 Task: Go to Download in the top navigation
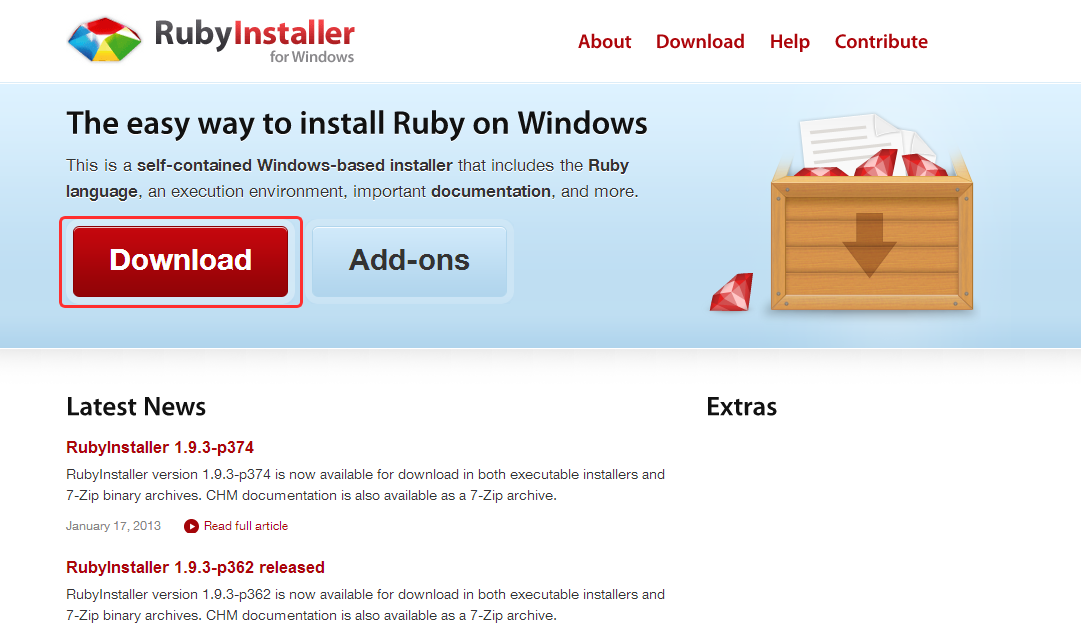click(x=700, y=42)
